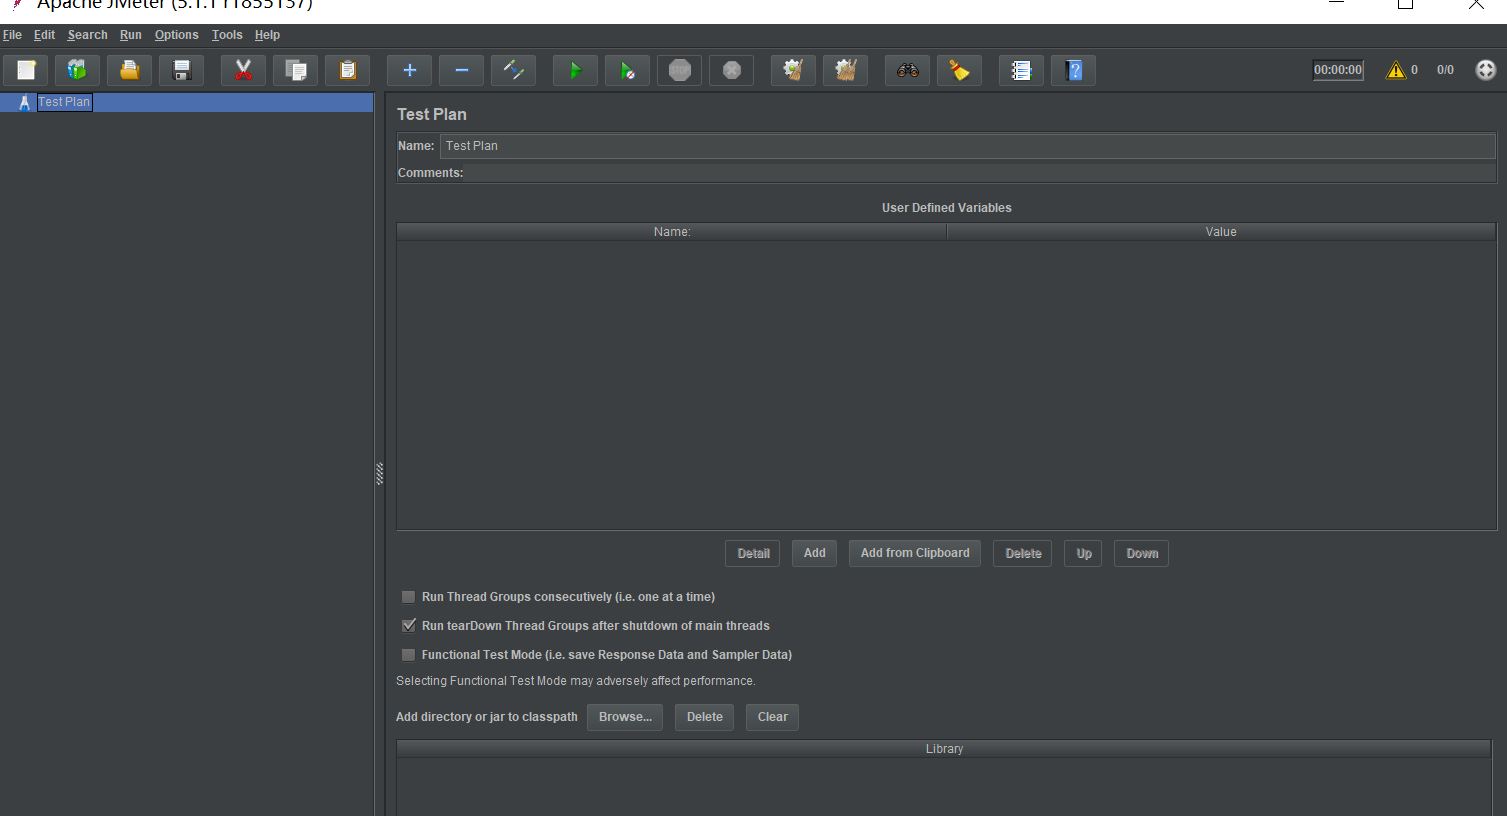Click the Clear classpath button
Viewport: 1507px width, 816px height.
pyautogui.click(x=773, y=717)
